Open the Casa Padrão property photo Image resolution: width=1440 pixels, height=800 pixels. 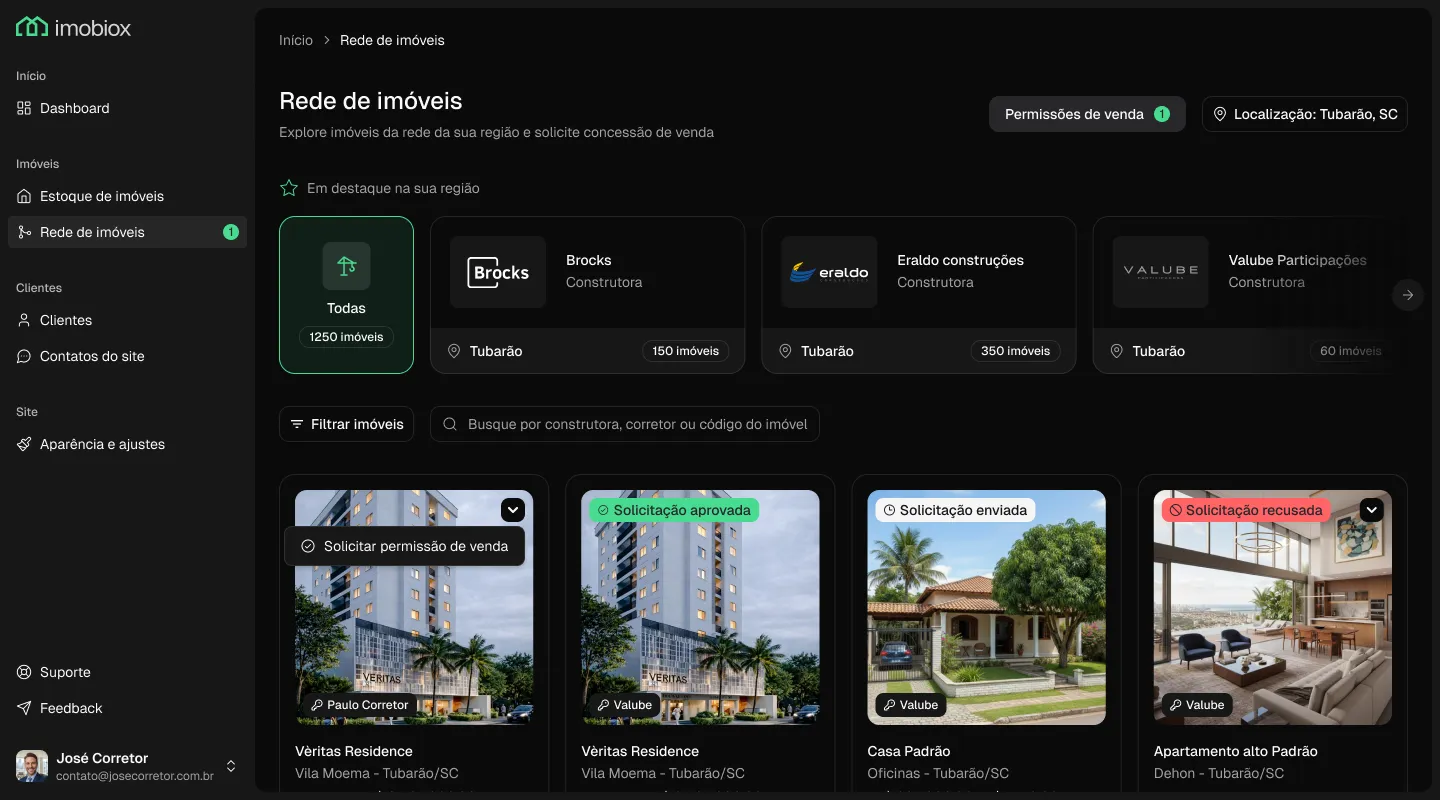pyautogui.click(x=987, y=607)
